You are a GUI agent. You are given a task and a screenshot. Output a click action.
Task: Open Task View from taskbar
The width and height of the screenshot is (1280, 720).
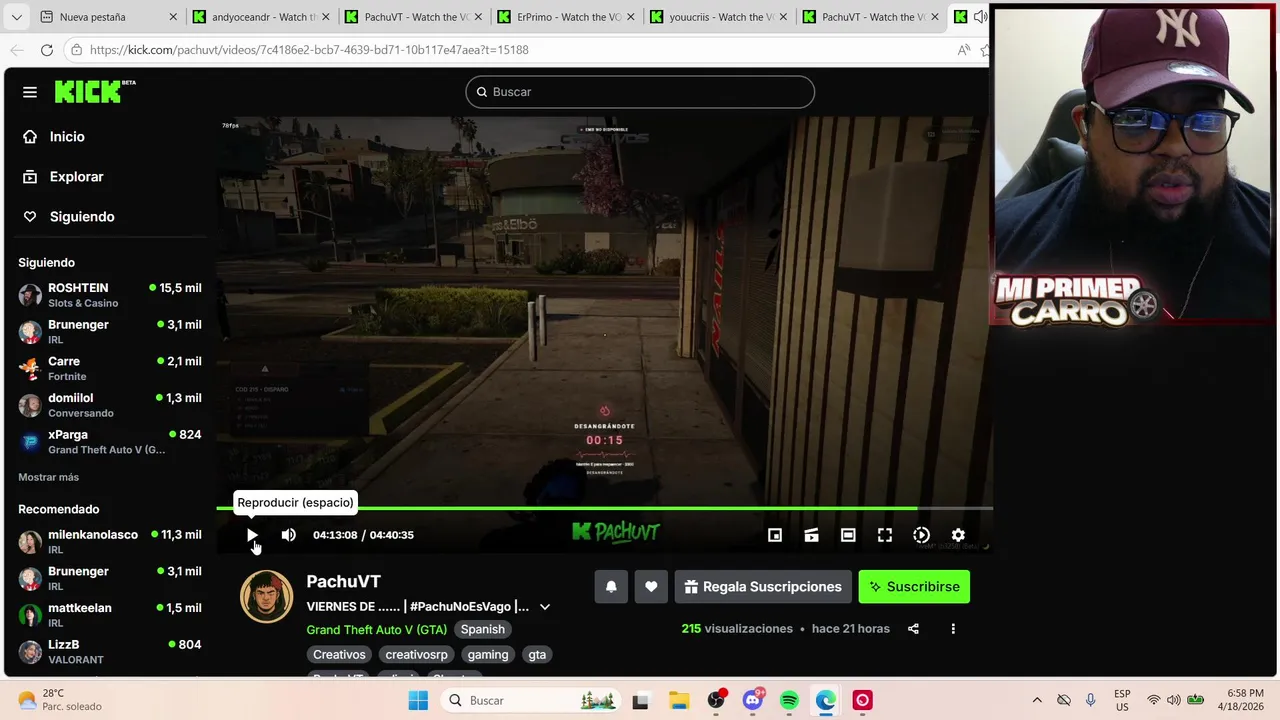pos(640,701)
